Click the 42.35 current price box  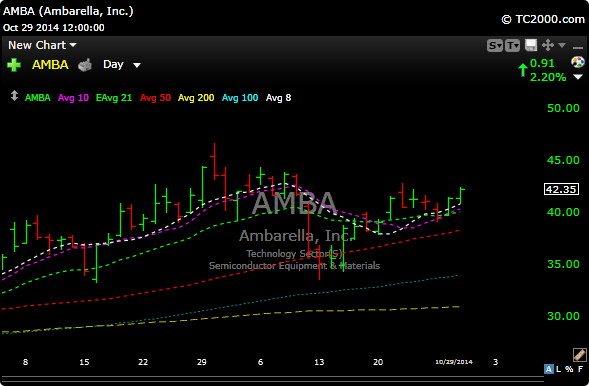coord(561,189)
